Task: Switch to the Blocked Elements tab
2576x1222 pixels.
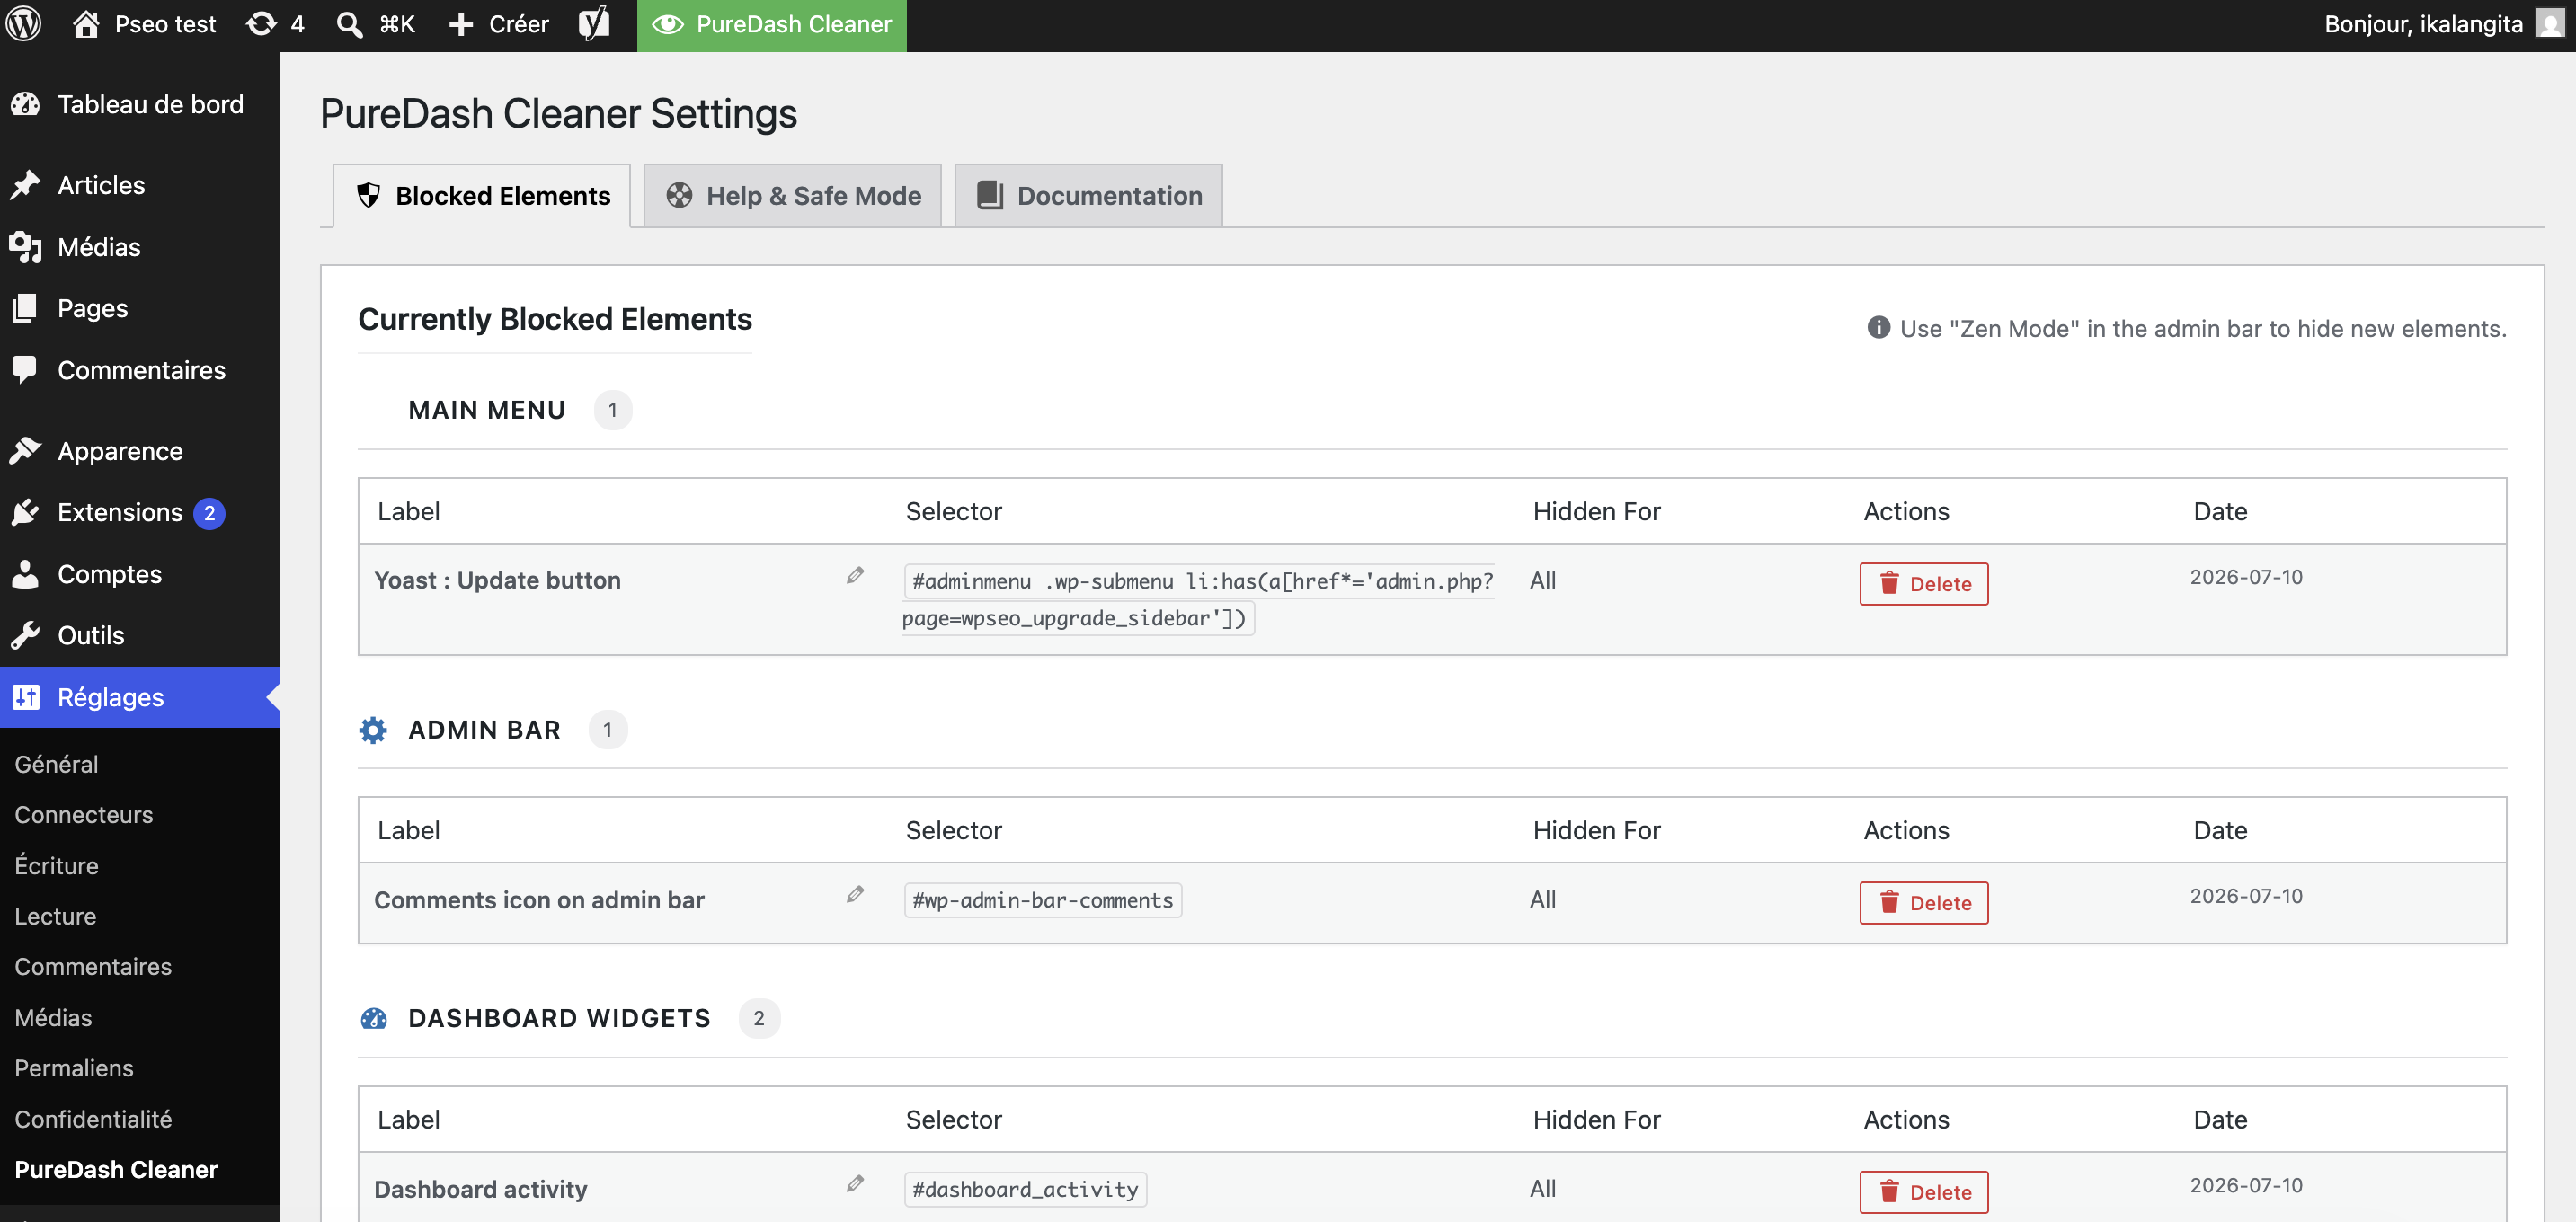Action: point(482,196)
